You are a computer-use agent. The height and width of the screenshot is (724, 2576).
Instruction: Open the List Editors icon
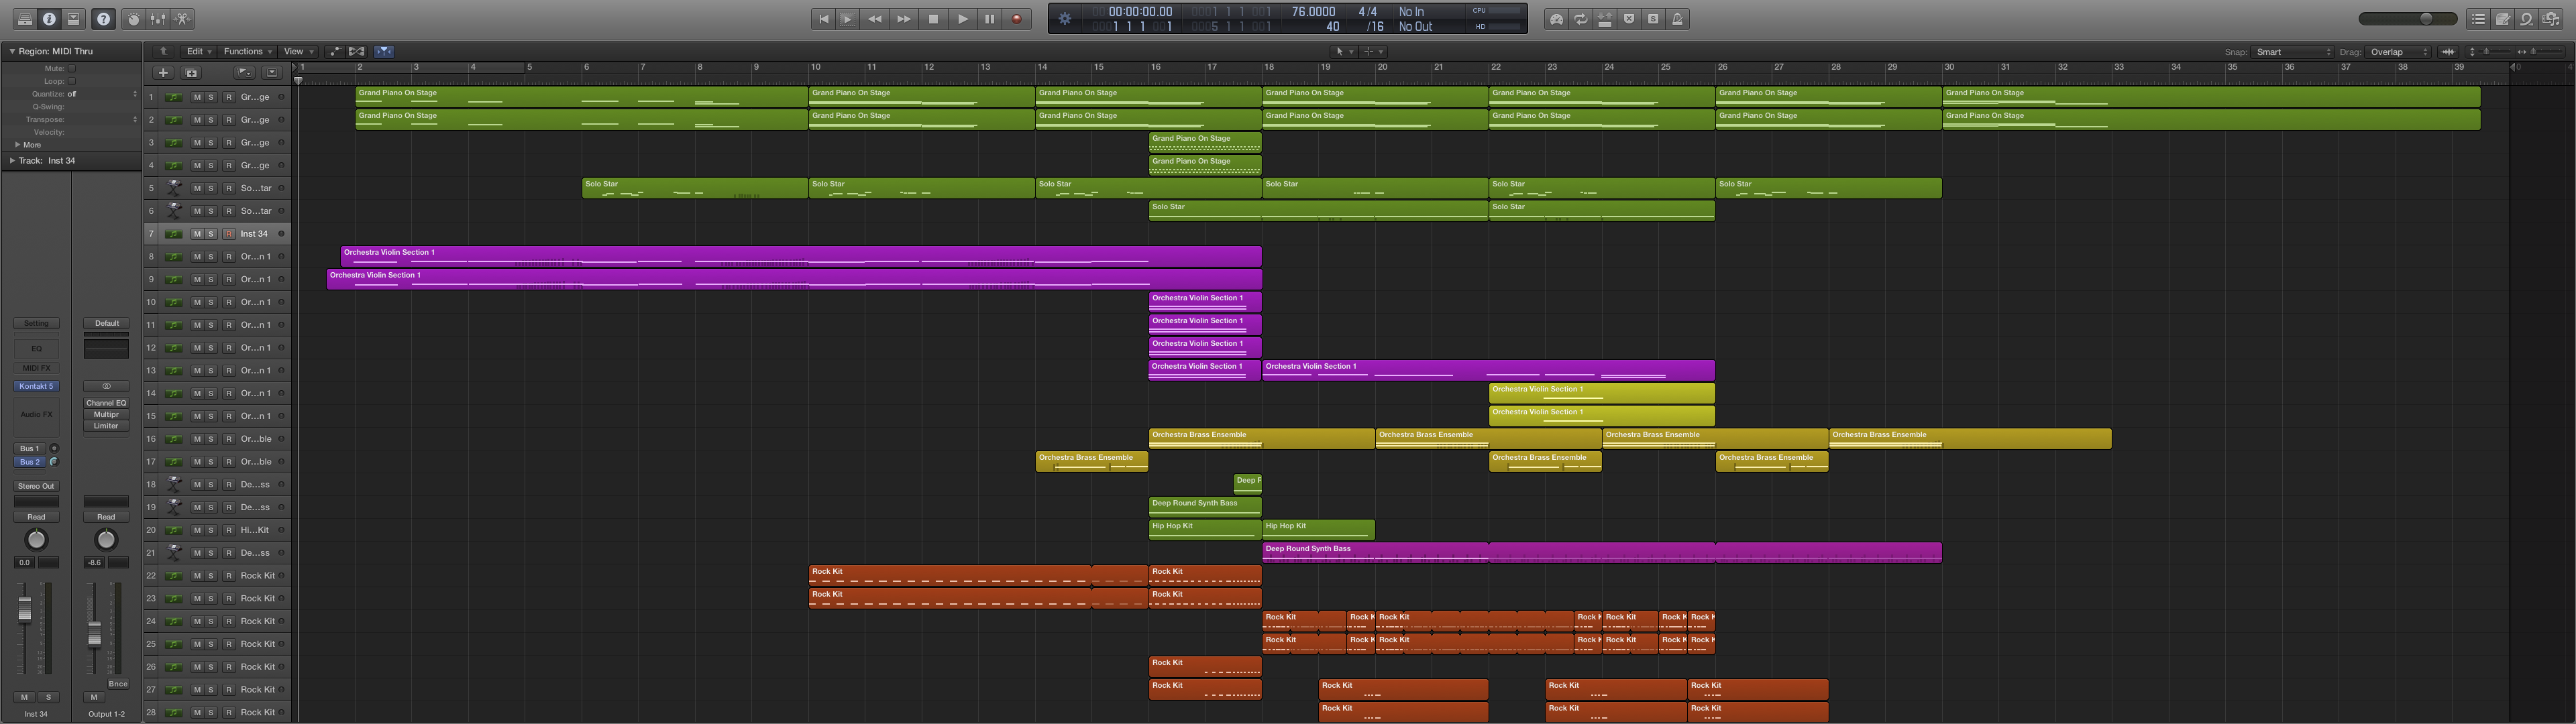2478,19
